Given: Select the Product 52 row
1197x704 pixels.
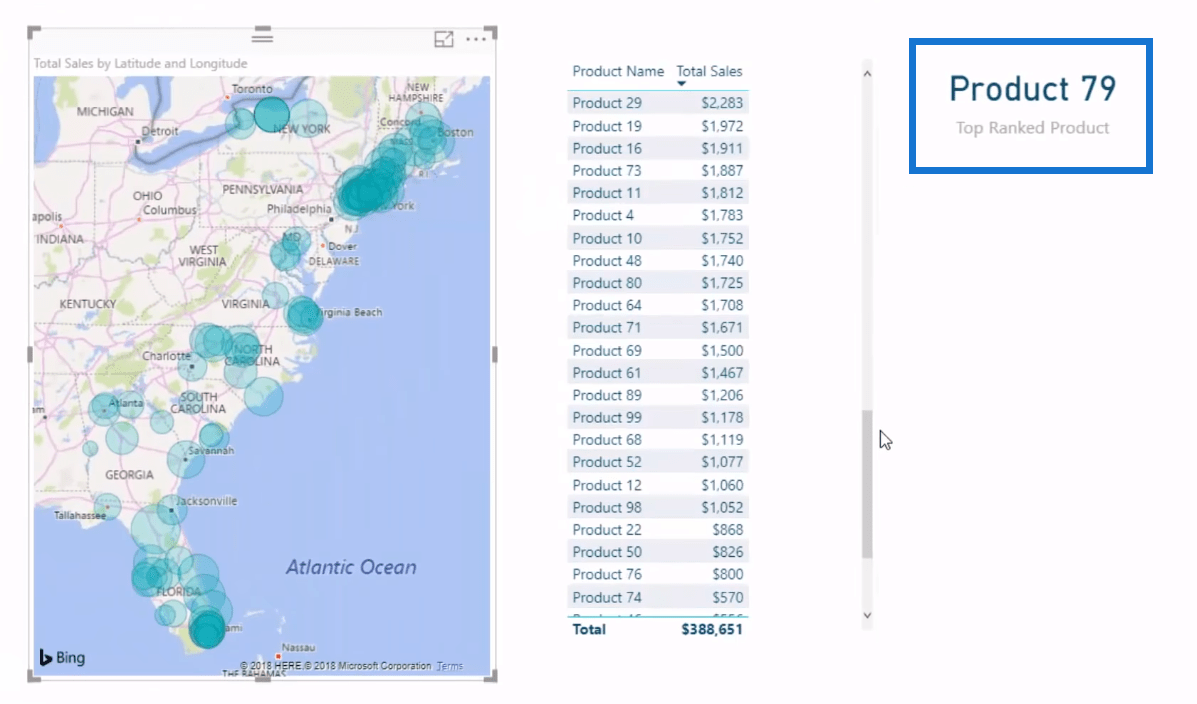Looking at the screenshot, I should [657, 461].
